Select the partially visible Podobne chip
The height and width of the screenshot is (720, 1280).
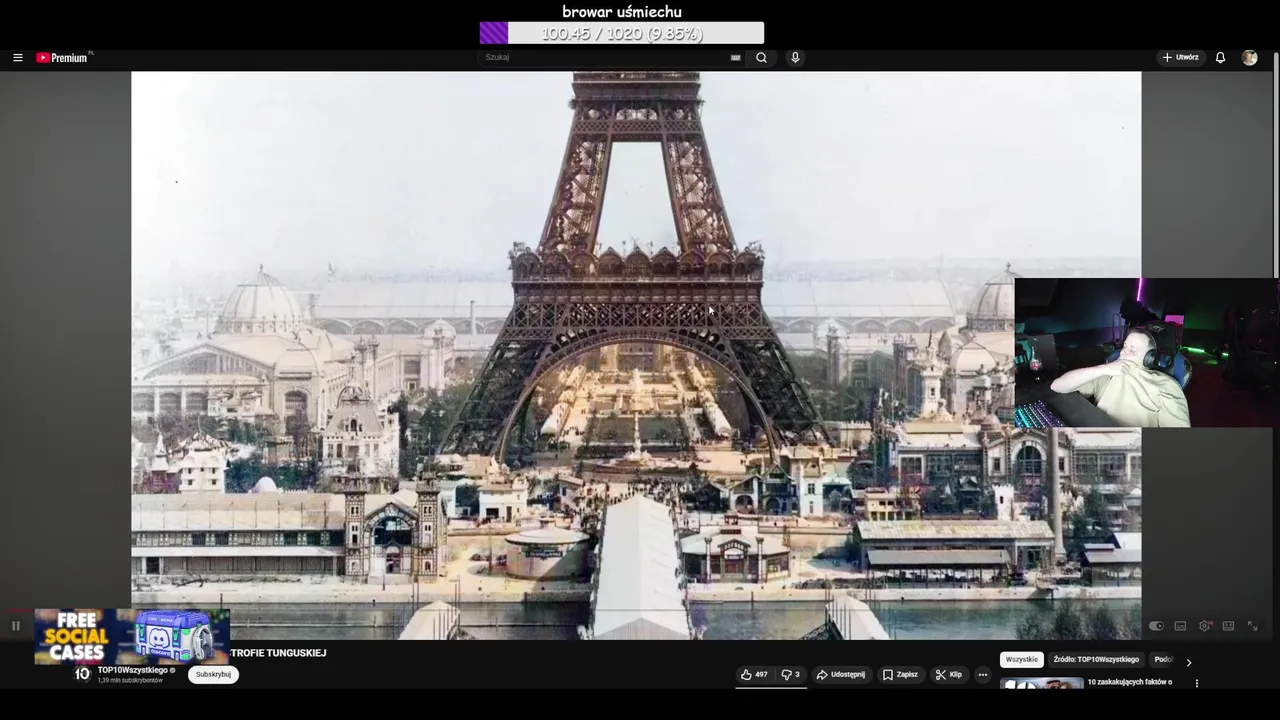click(x=1163, y=660)
